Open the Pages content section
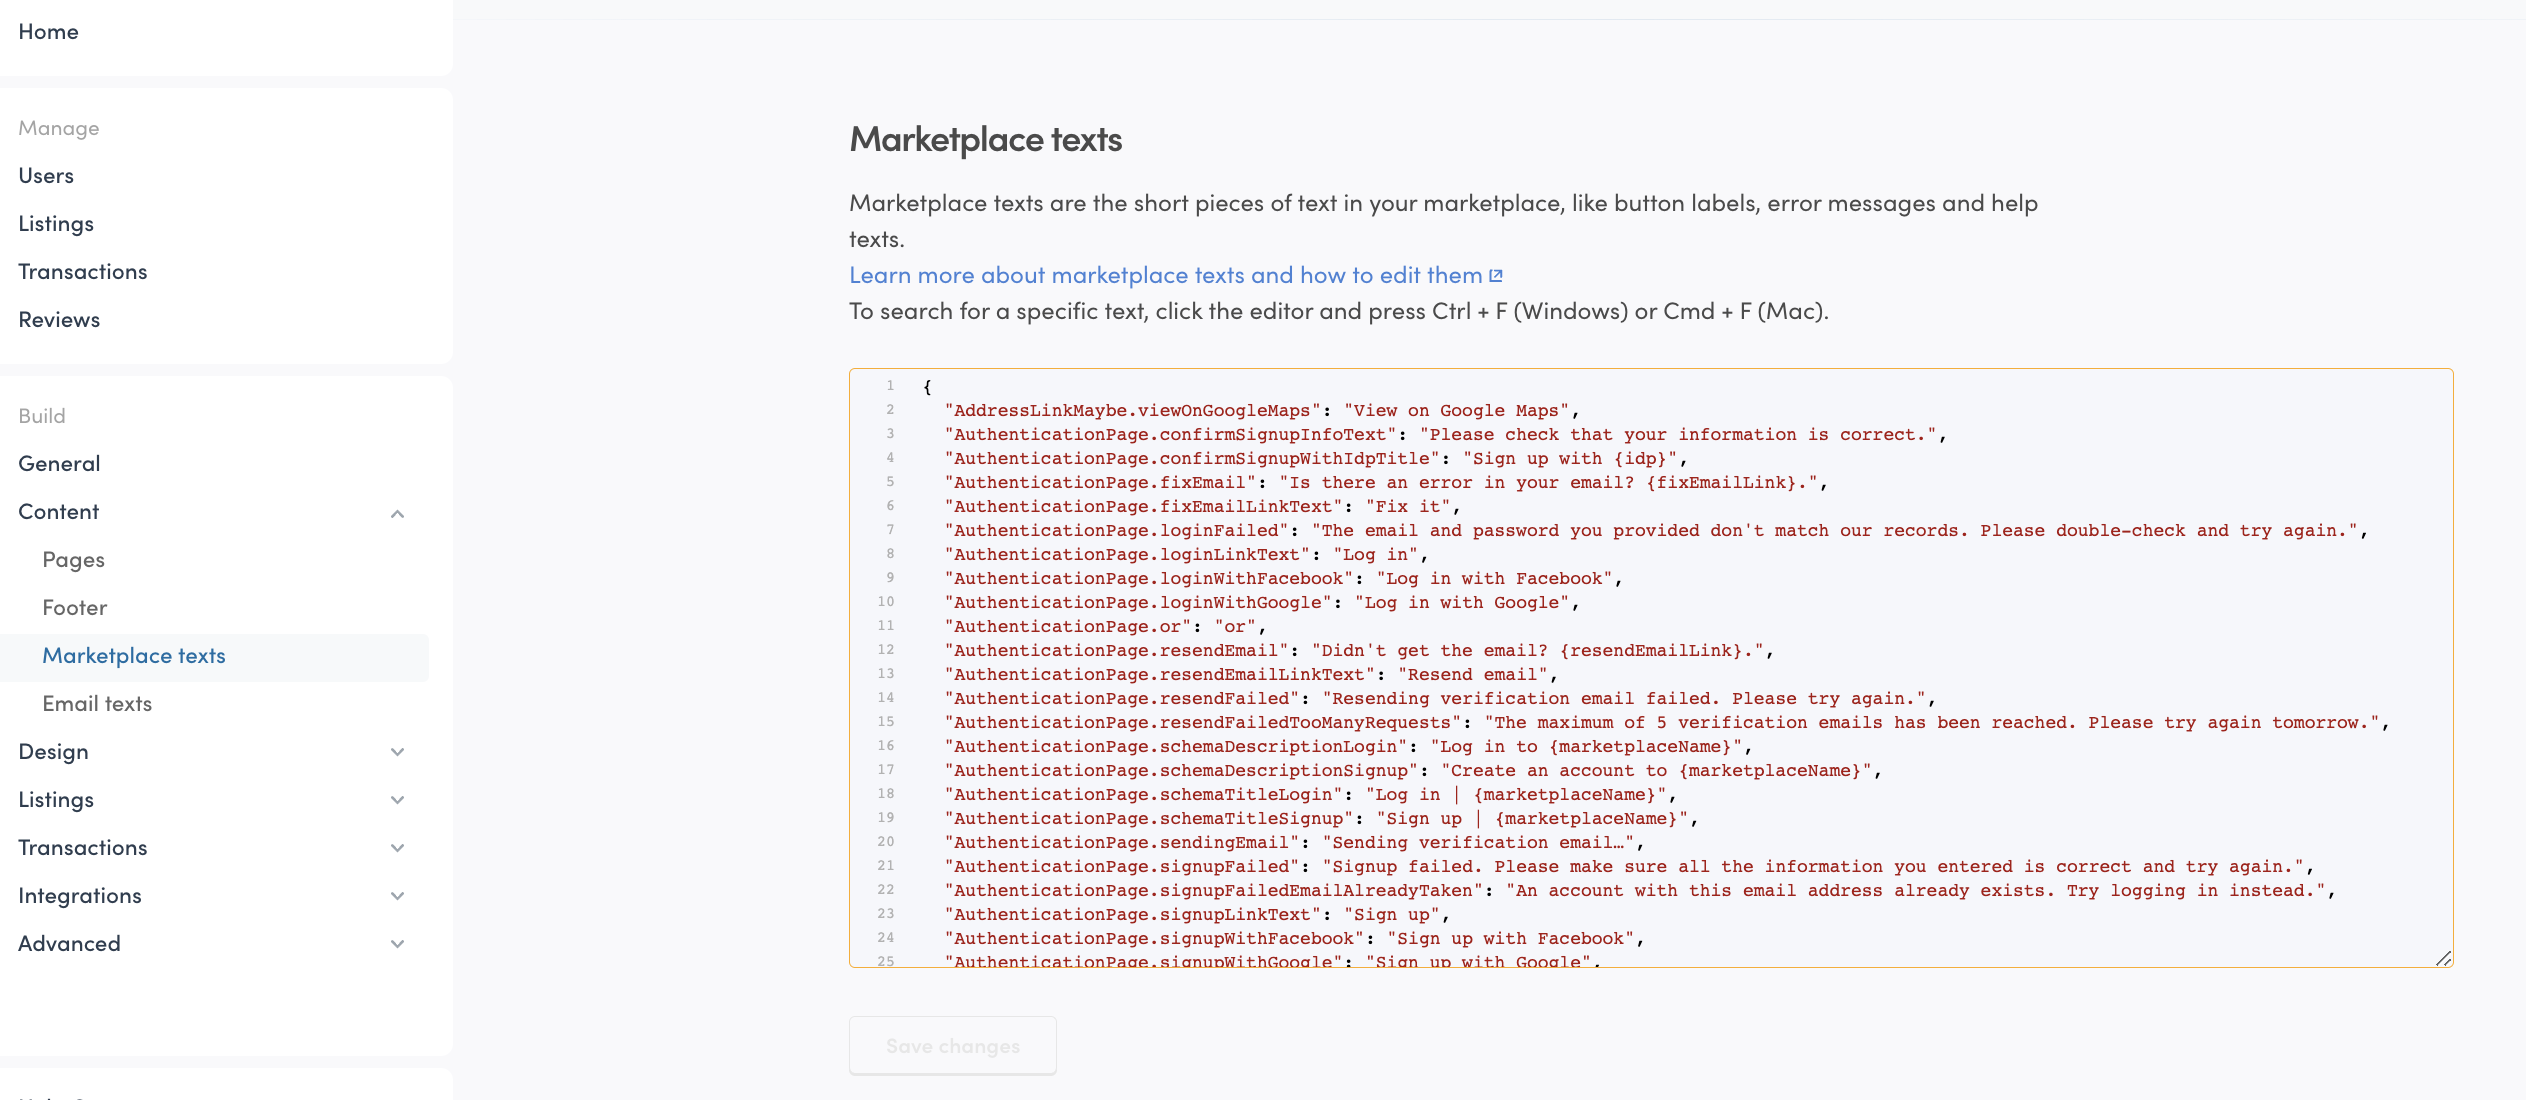The image size is (2526, 1100). coord(73,560)
